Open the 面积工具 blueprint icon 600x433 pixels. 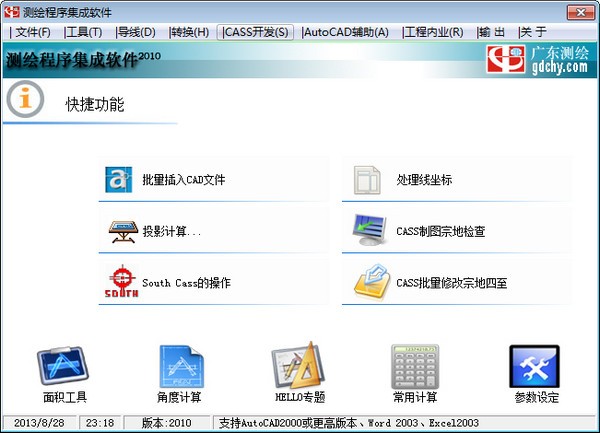(x=63, y=366)
